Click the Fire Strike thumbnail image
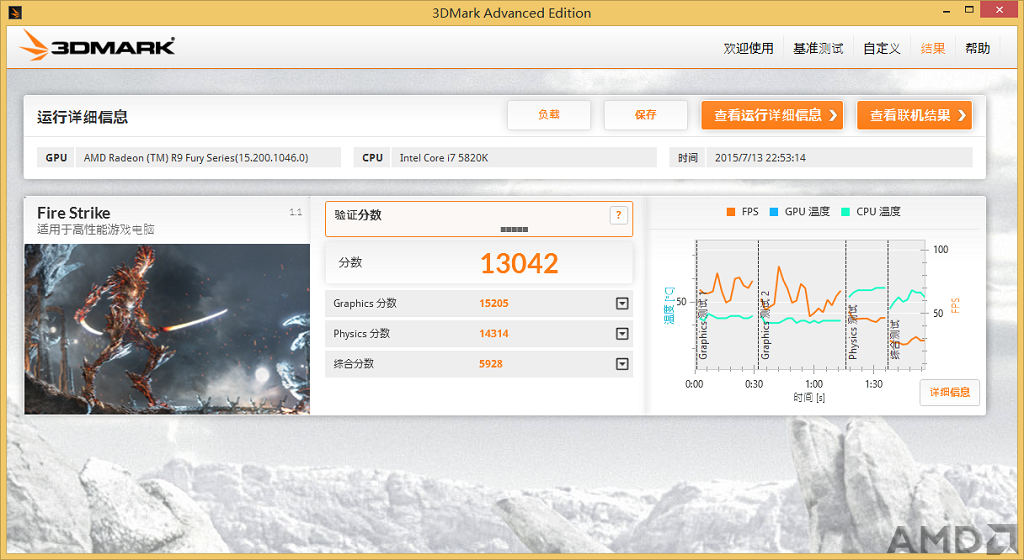Screen dimensions: 1024x560 (x=167, y=329)
